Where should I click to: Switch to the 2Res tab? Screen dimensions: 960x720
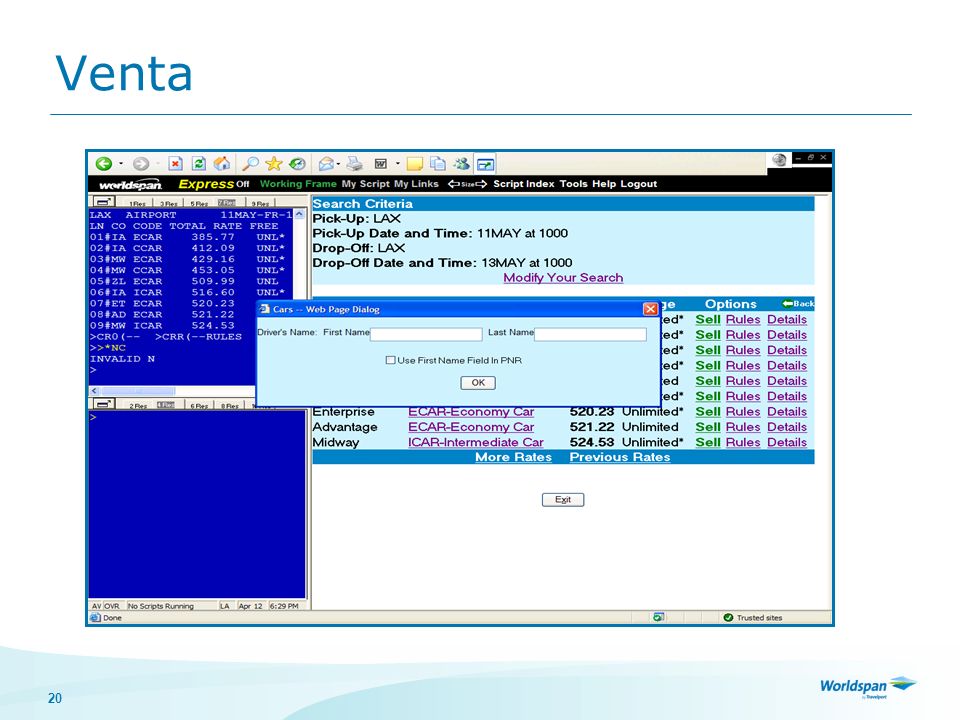(138, 405)
